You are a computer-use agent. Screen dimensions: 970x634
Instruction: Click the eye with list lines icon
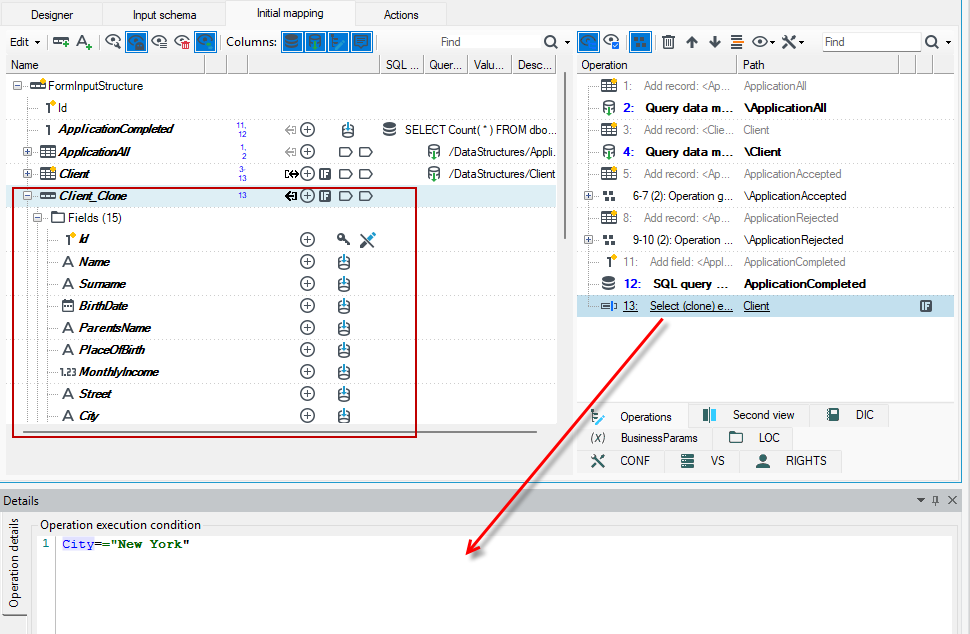160,41
